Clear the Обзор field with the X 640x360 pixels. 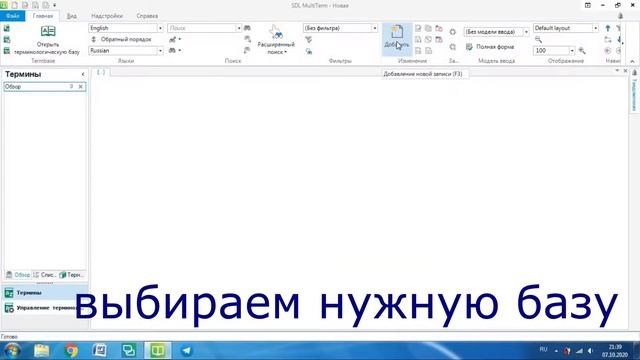tap(80, 87)
